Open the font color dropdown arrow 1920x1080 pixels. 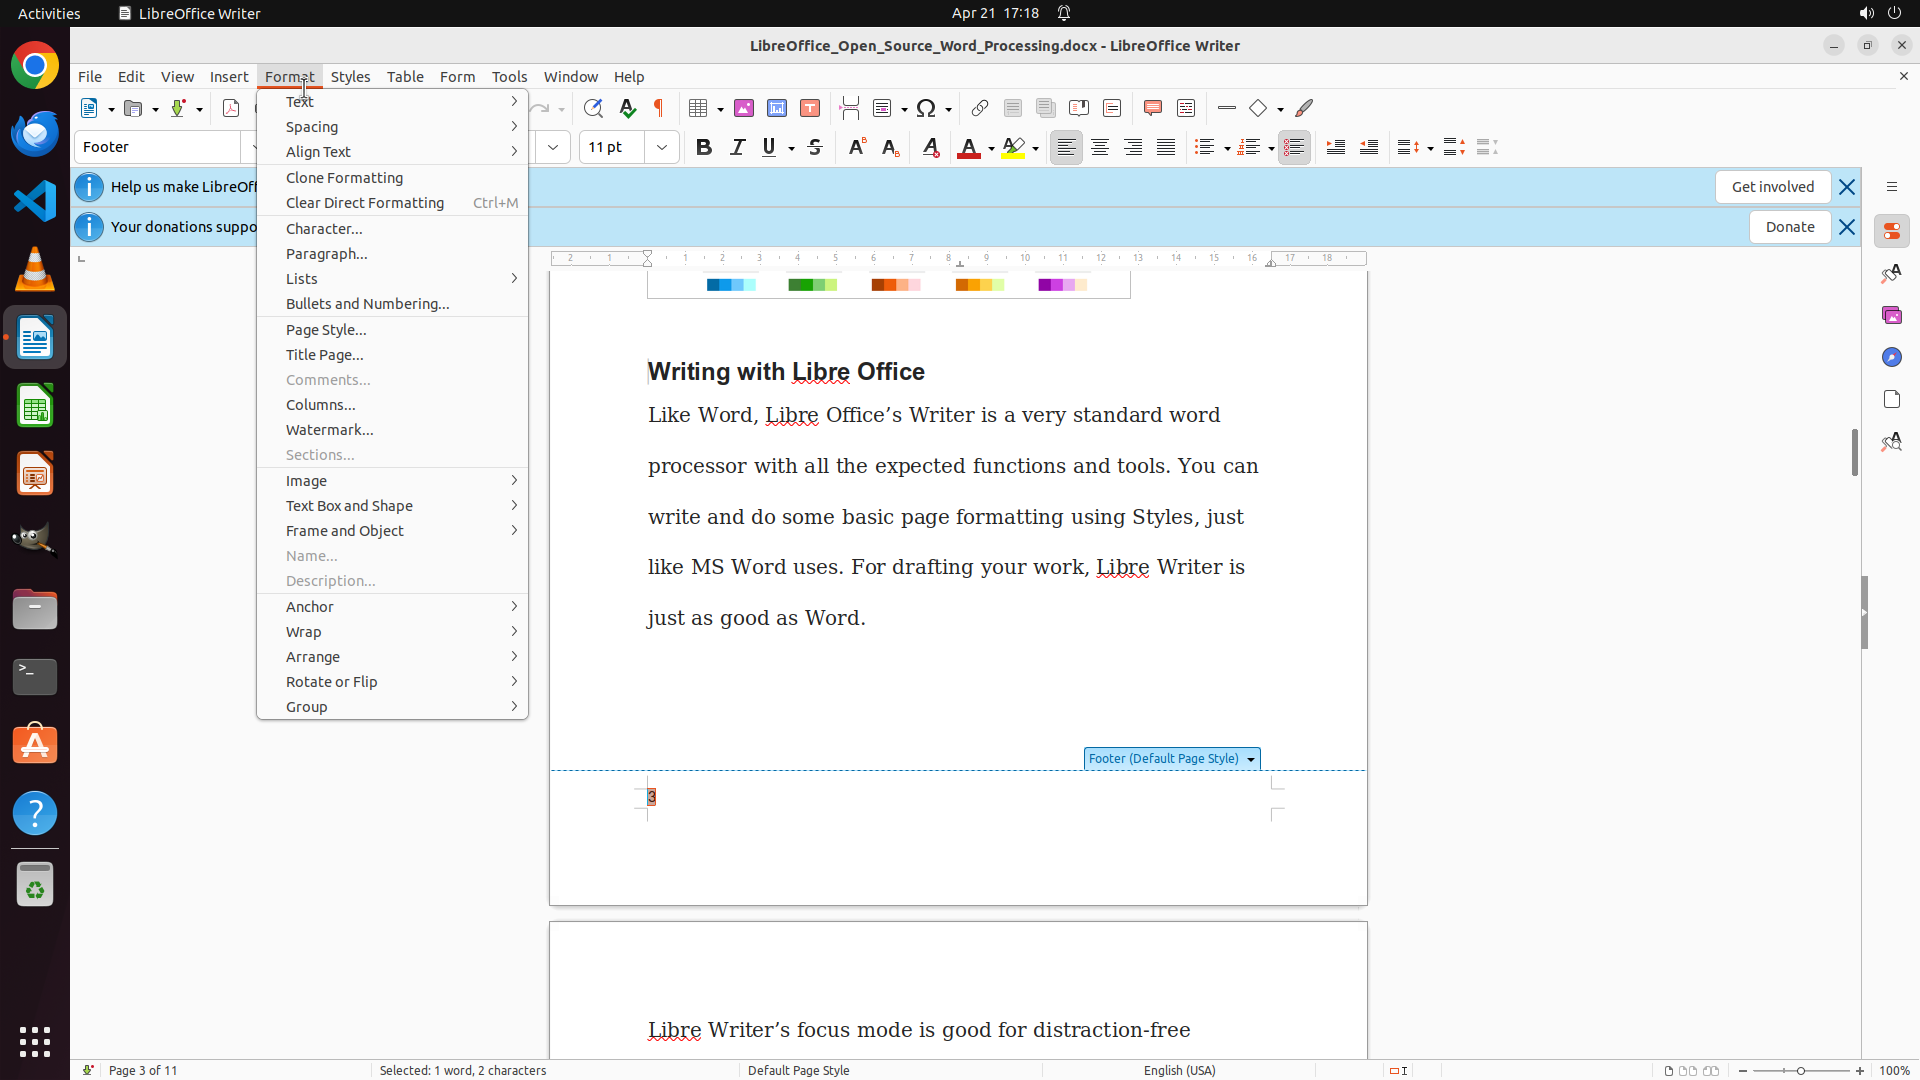[991, 148]
